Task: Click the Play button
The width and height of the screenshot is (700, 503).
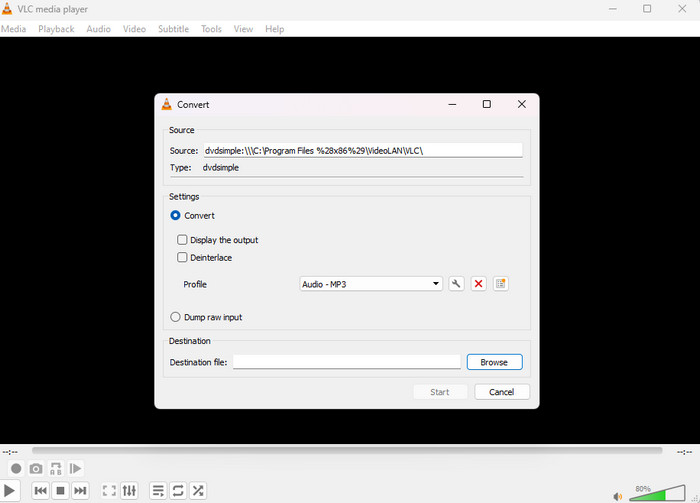Action: click(9, 491)
